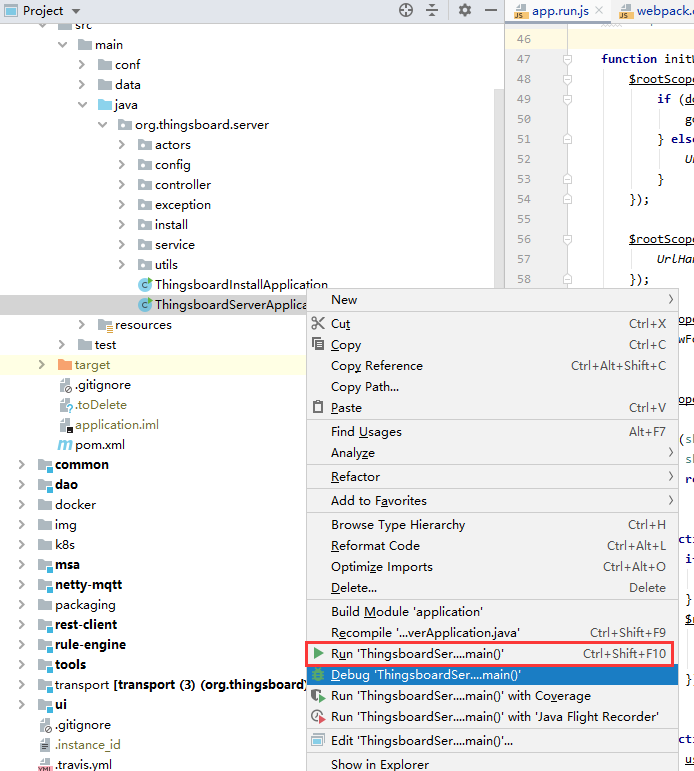Image resolution: width=694 pixels, height=771 pixels.
Task: Select the exception package
Action: (182, 205)
